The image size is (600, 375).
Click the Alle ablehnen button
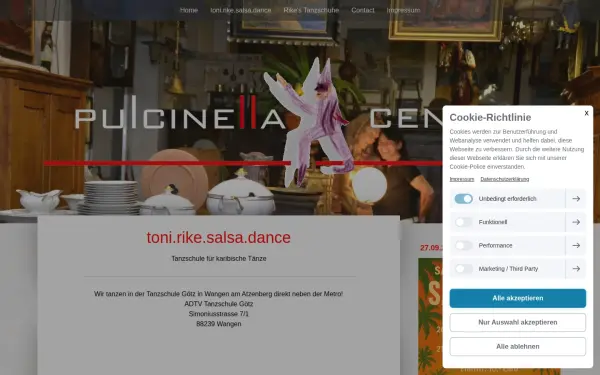click(517, 346)
